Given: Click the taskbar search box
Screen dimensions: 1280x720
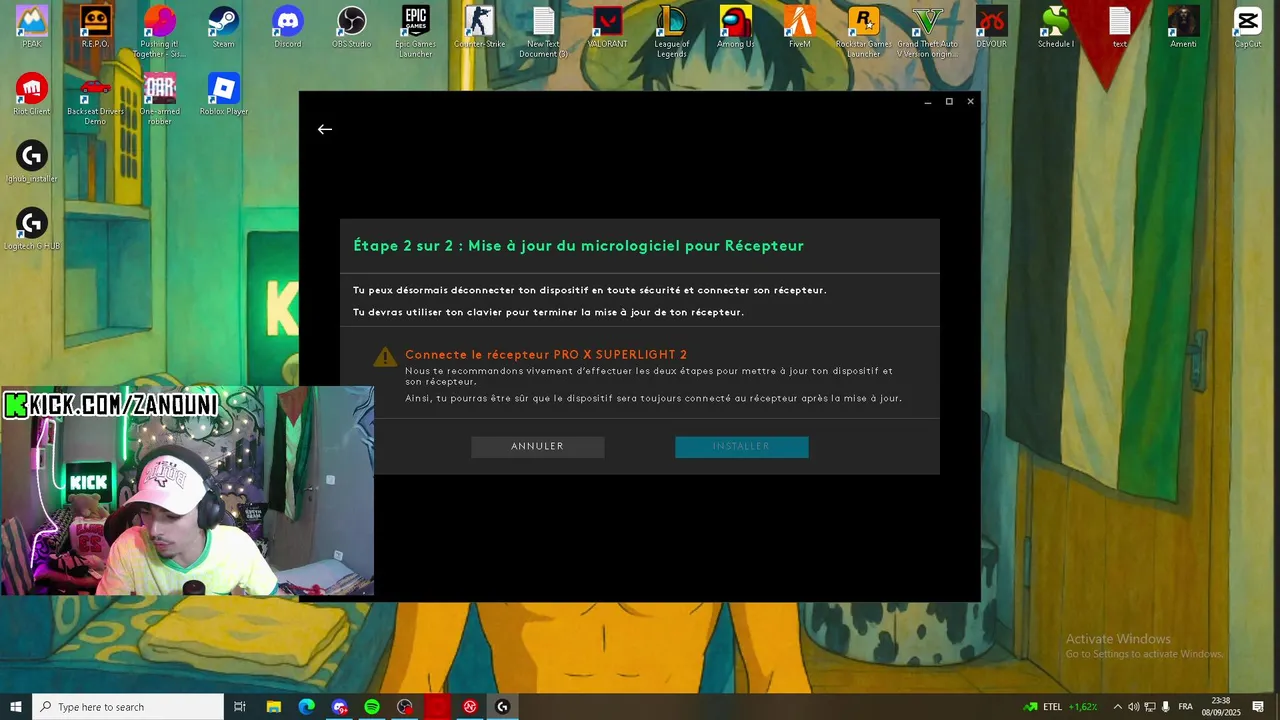Looking at the screenshot, I should pos(128,707).
